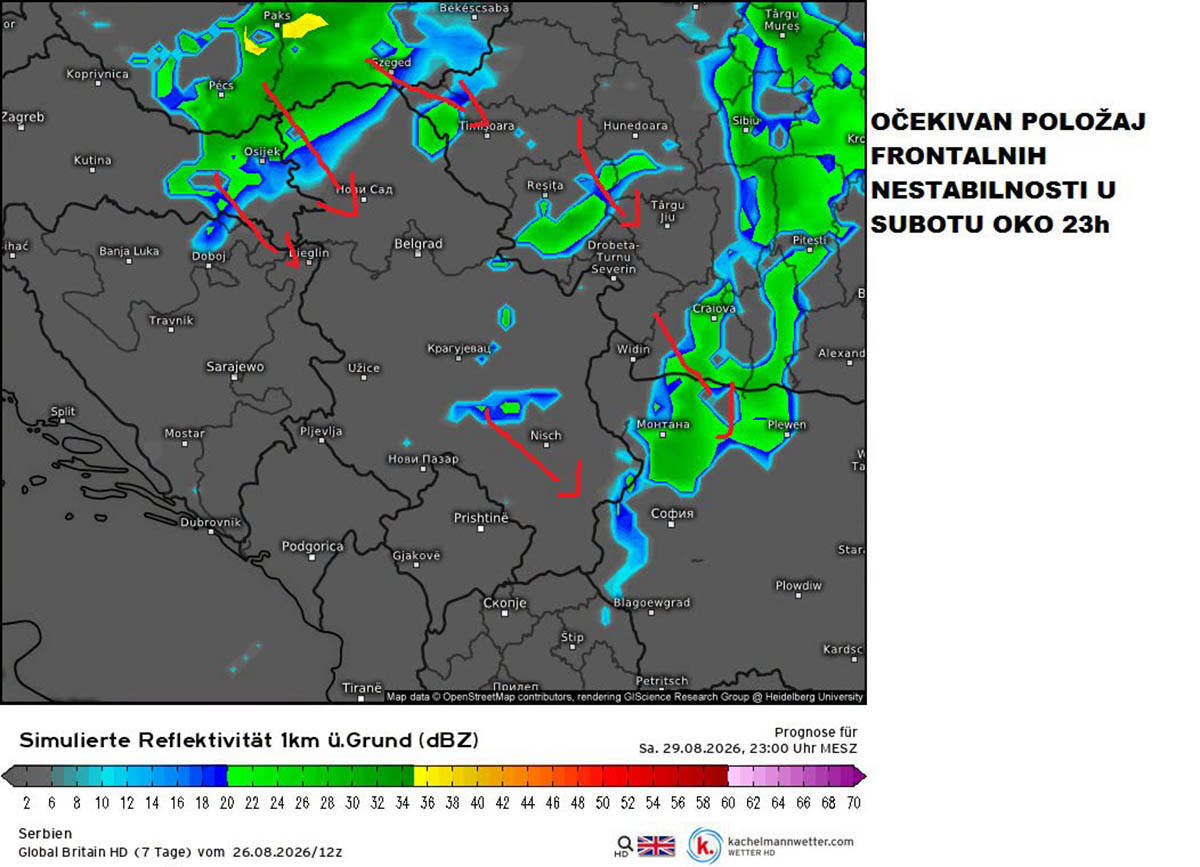
Task: Open the kachelmannwetter round logo
Action: coord(704,844)
